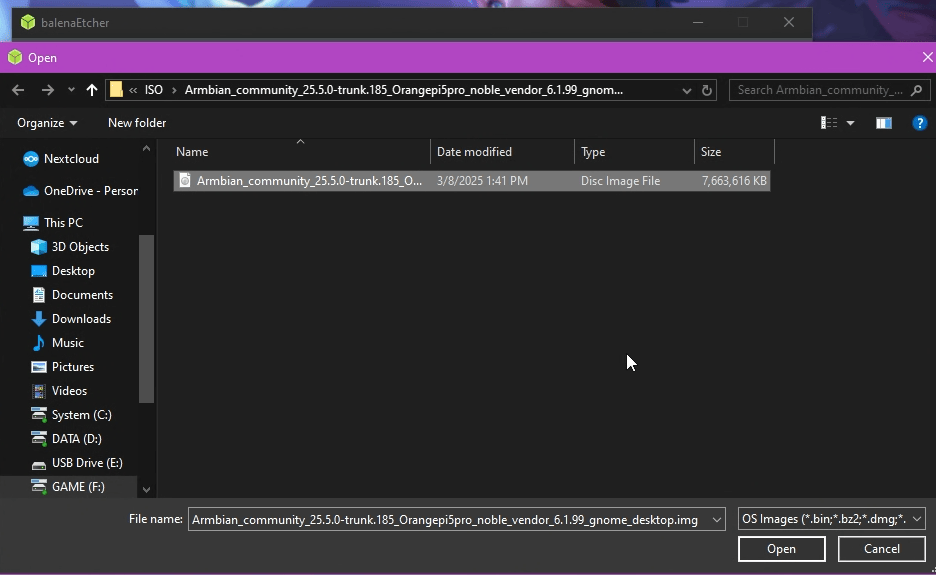Open the help question mark icon
The width and height of the screenshot is (936, 575).
coord(919,123)
